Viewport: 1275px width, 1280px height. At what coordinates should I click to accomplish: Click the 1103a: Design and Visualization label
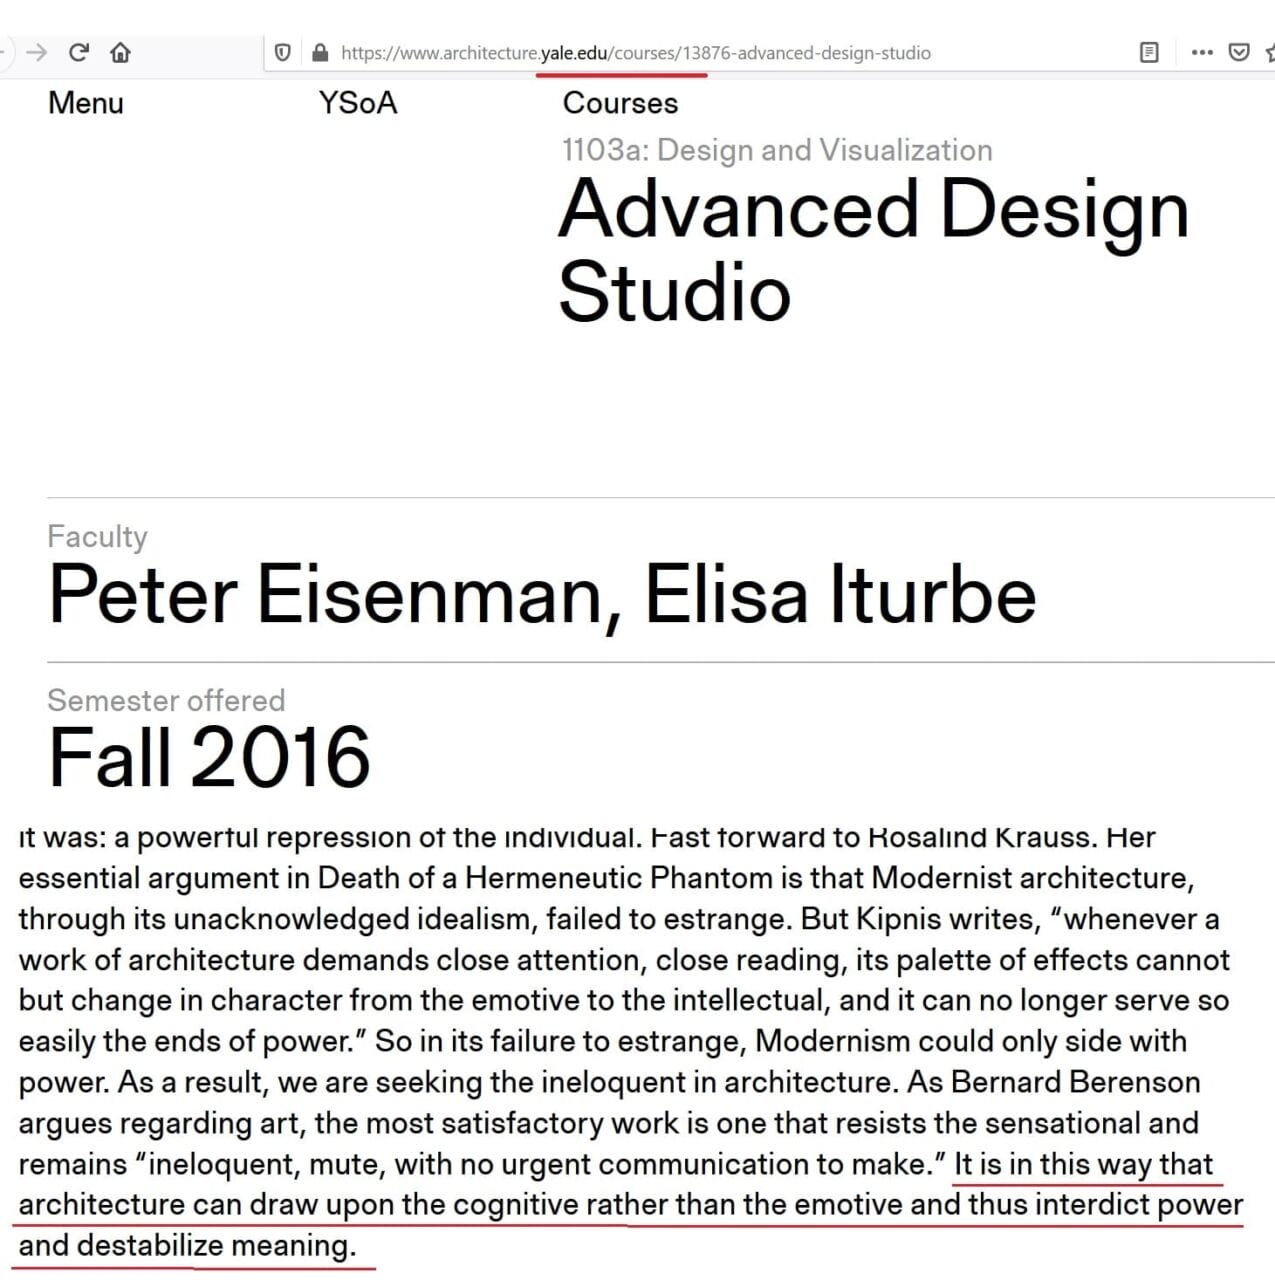click(777, 150)
